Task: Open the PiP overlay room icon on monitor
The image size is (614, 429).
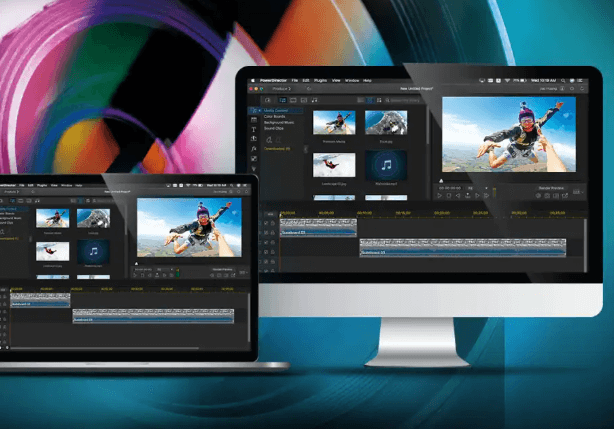Action: [x=254, y=159]
